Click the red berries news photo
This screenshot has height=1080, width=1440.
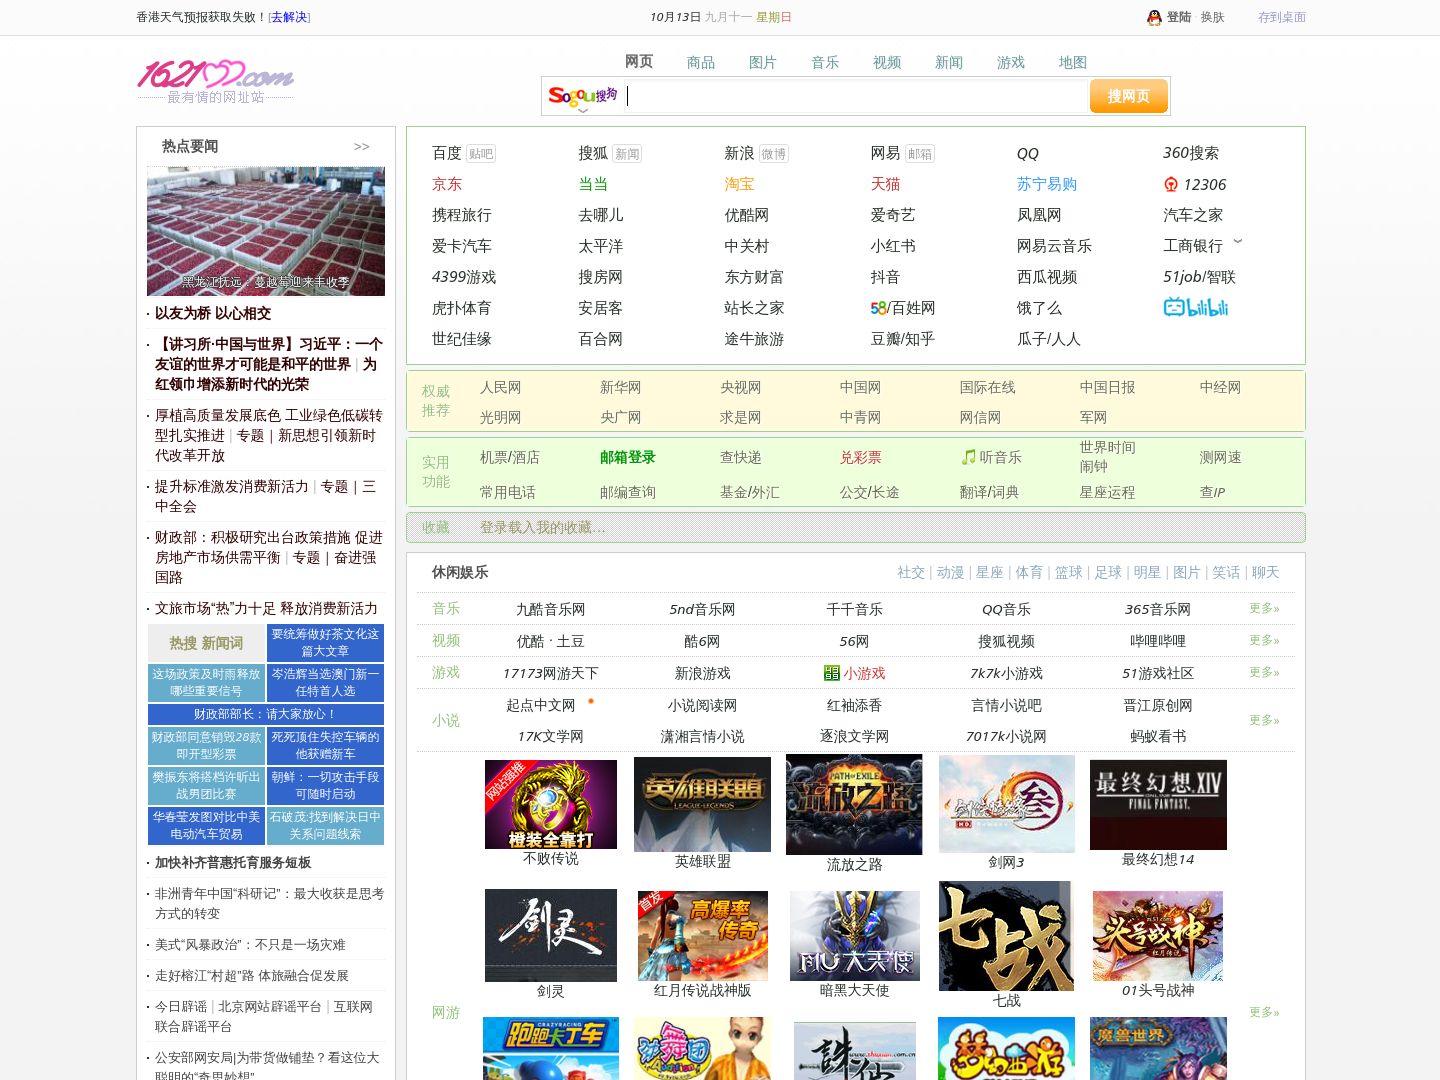(266, 231)
